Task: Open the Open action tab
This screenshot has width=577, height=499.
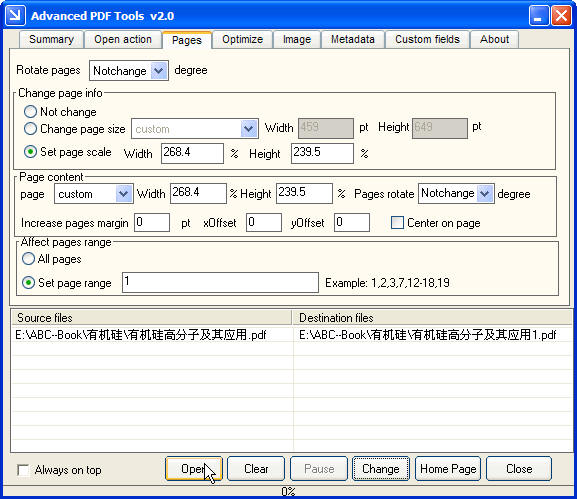Action: pos(123,39)
